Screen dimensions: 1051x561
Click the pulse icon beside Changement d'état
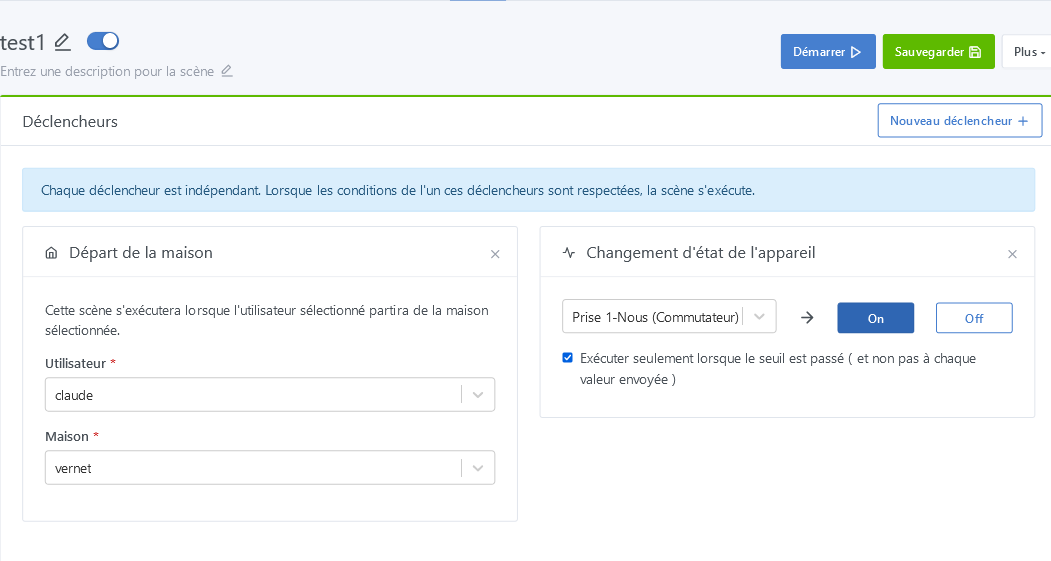pyautogui.click(x=569, y=253)
